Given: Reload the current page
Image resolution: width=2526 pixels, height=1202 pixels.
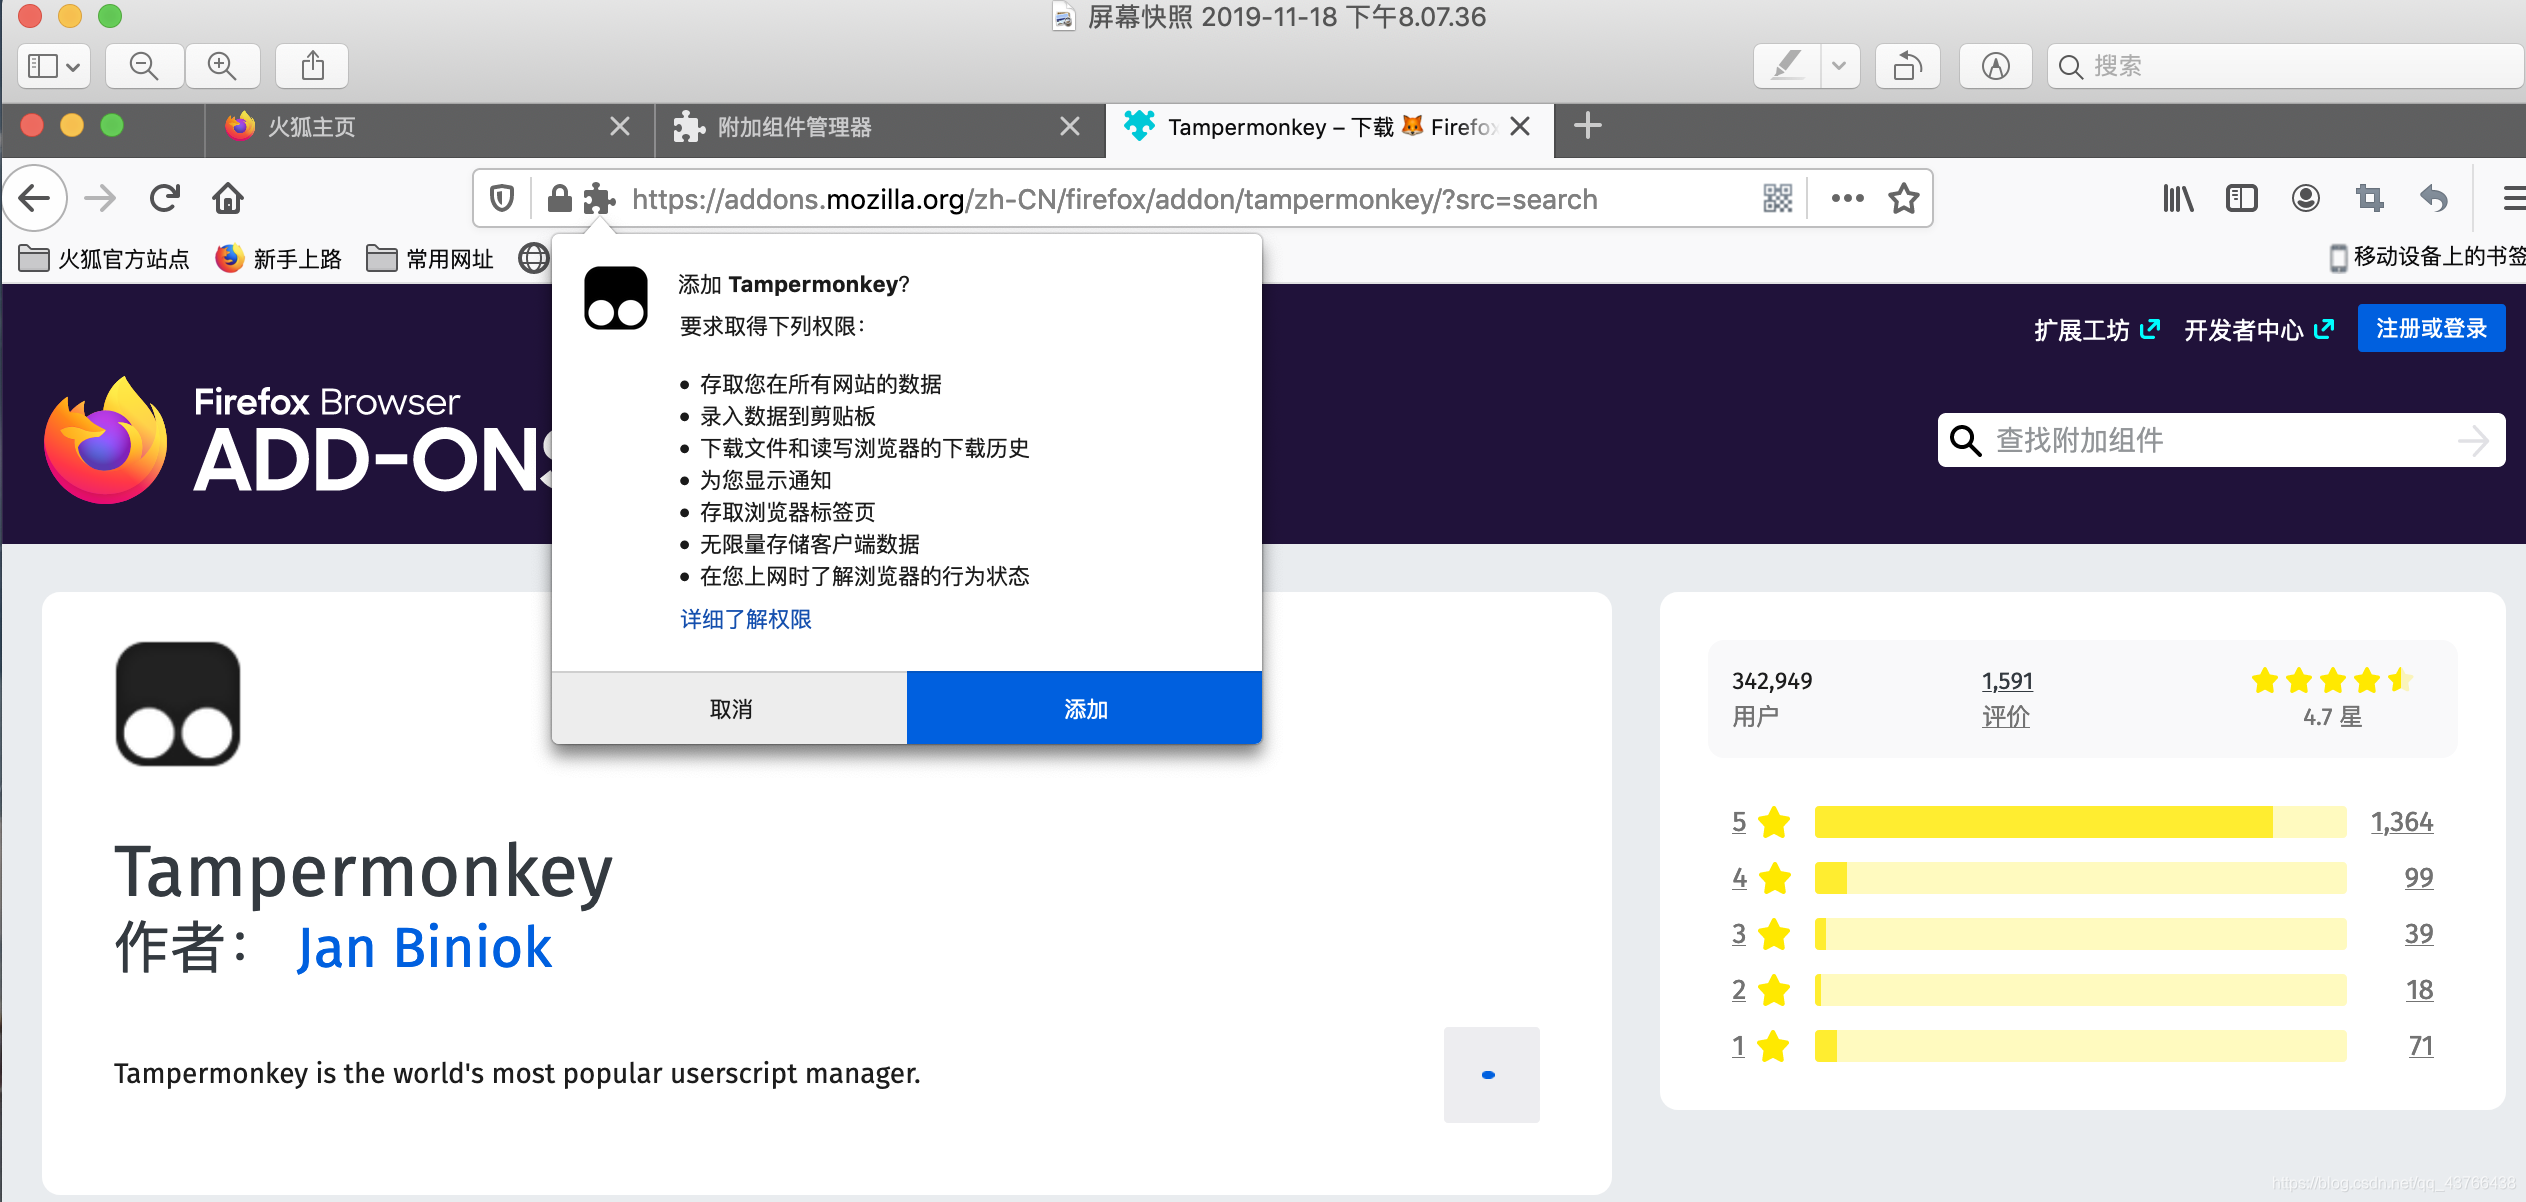Looking at the screenshot, I should tap(165, 199).
